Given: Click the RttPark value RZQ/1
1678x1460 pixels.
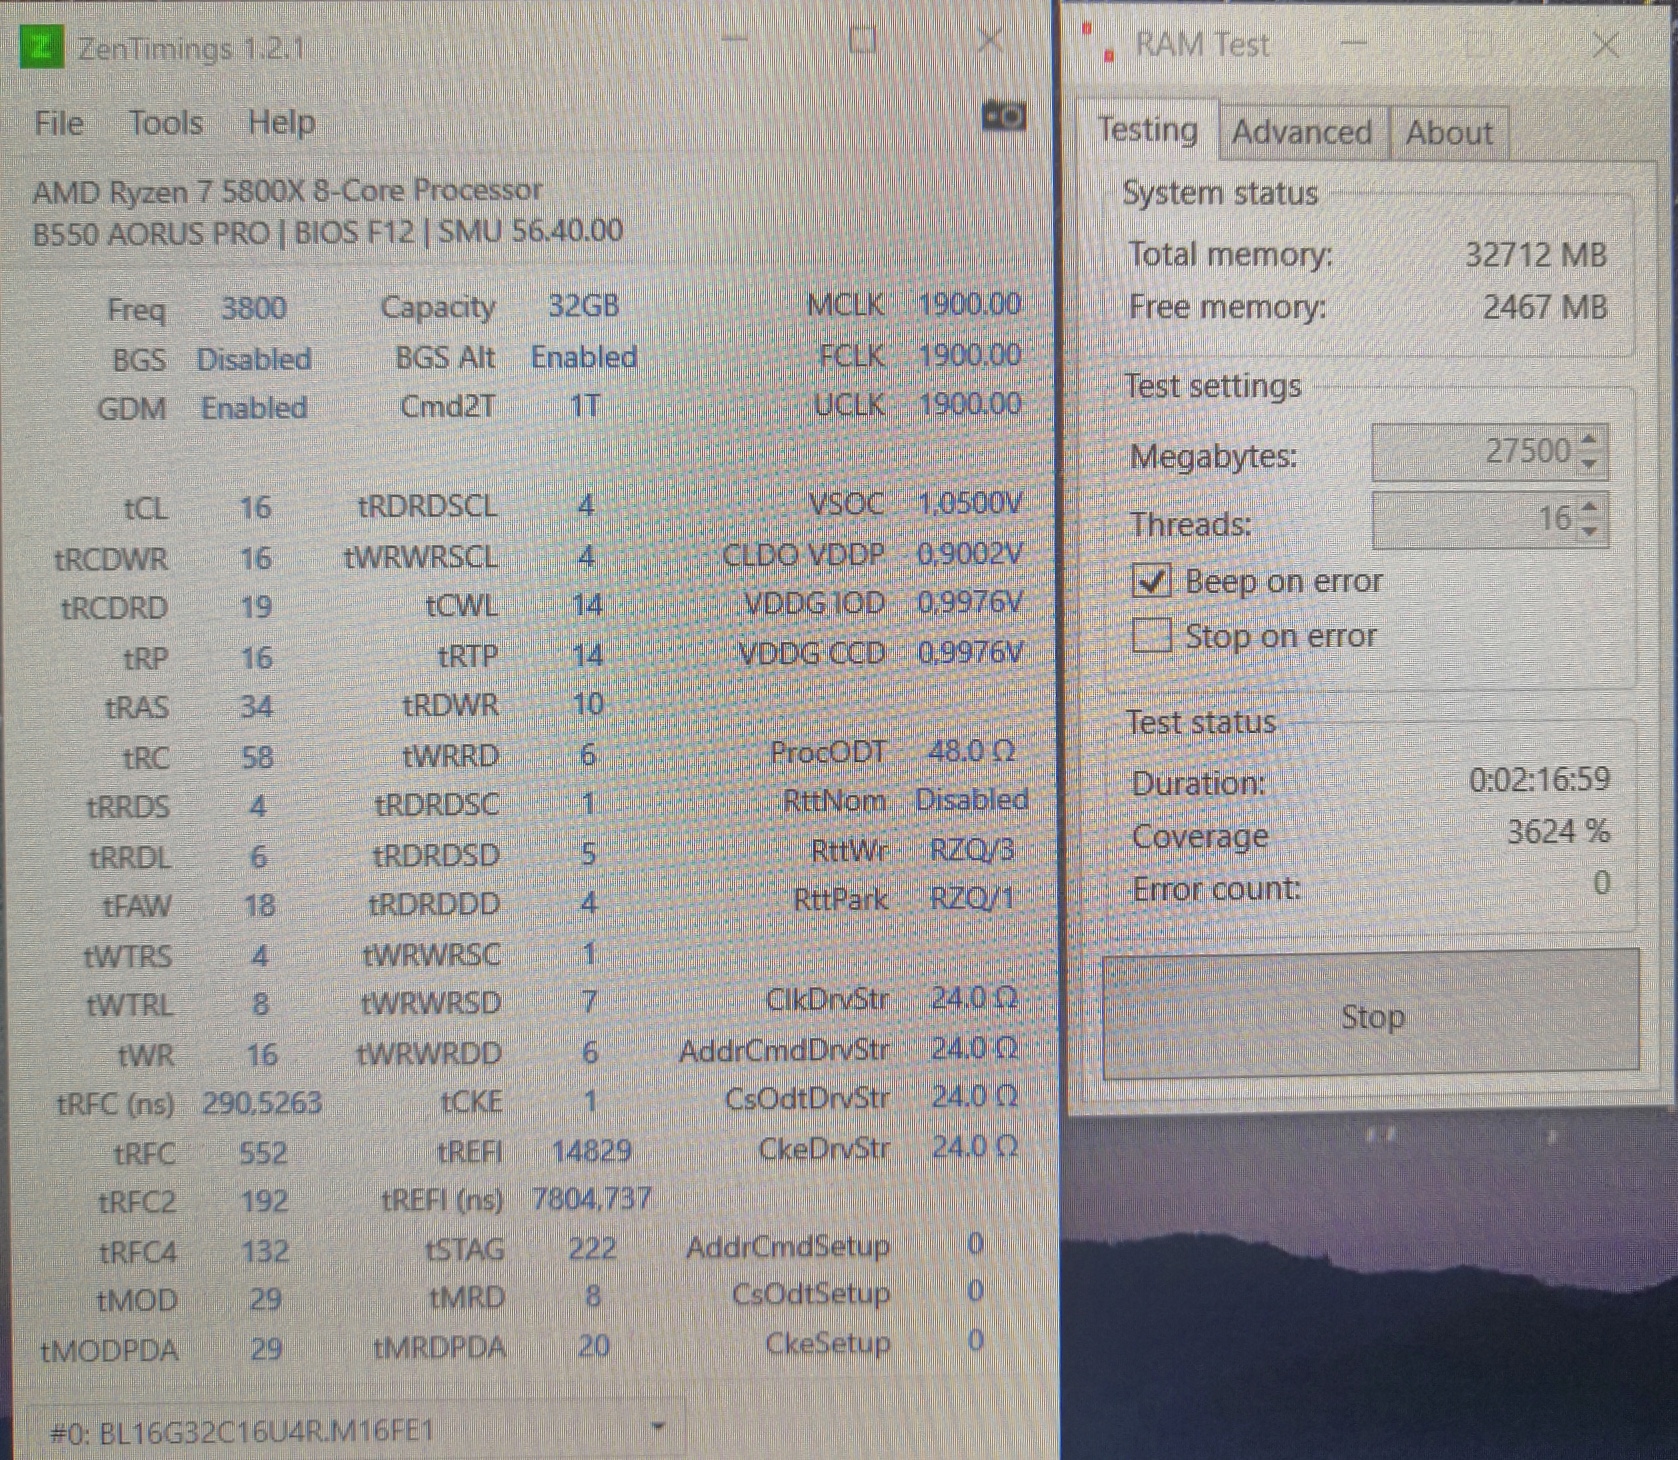Looking at the screenshot, I should tap(972, 899).
